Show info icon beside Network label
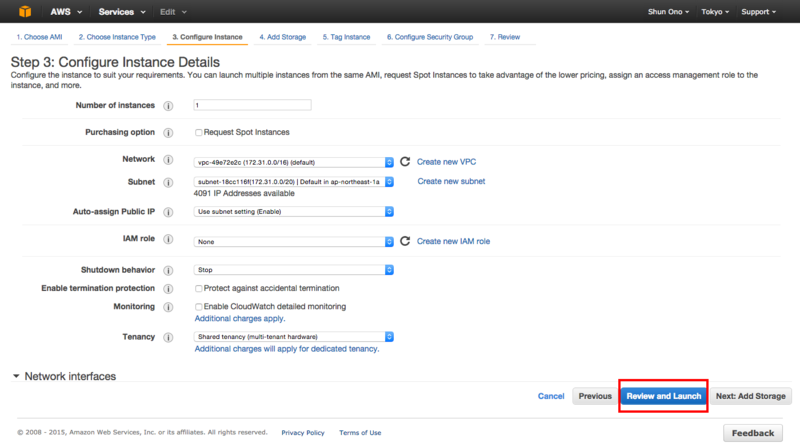 click(168, 160)
